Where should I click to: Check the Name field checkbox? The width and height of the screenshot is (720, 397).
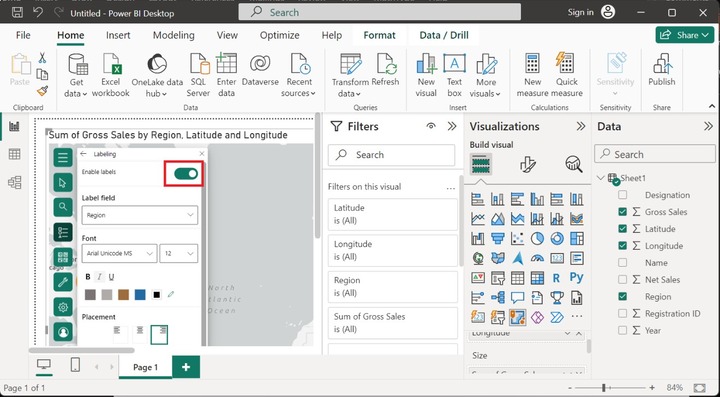tap(622, 263)
